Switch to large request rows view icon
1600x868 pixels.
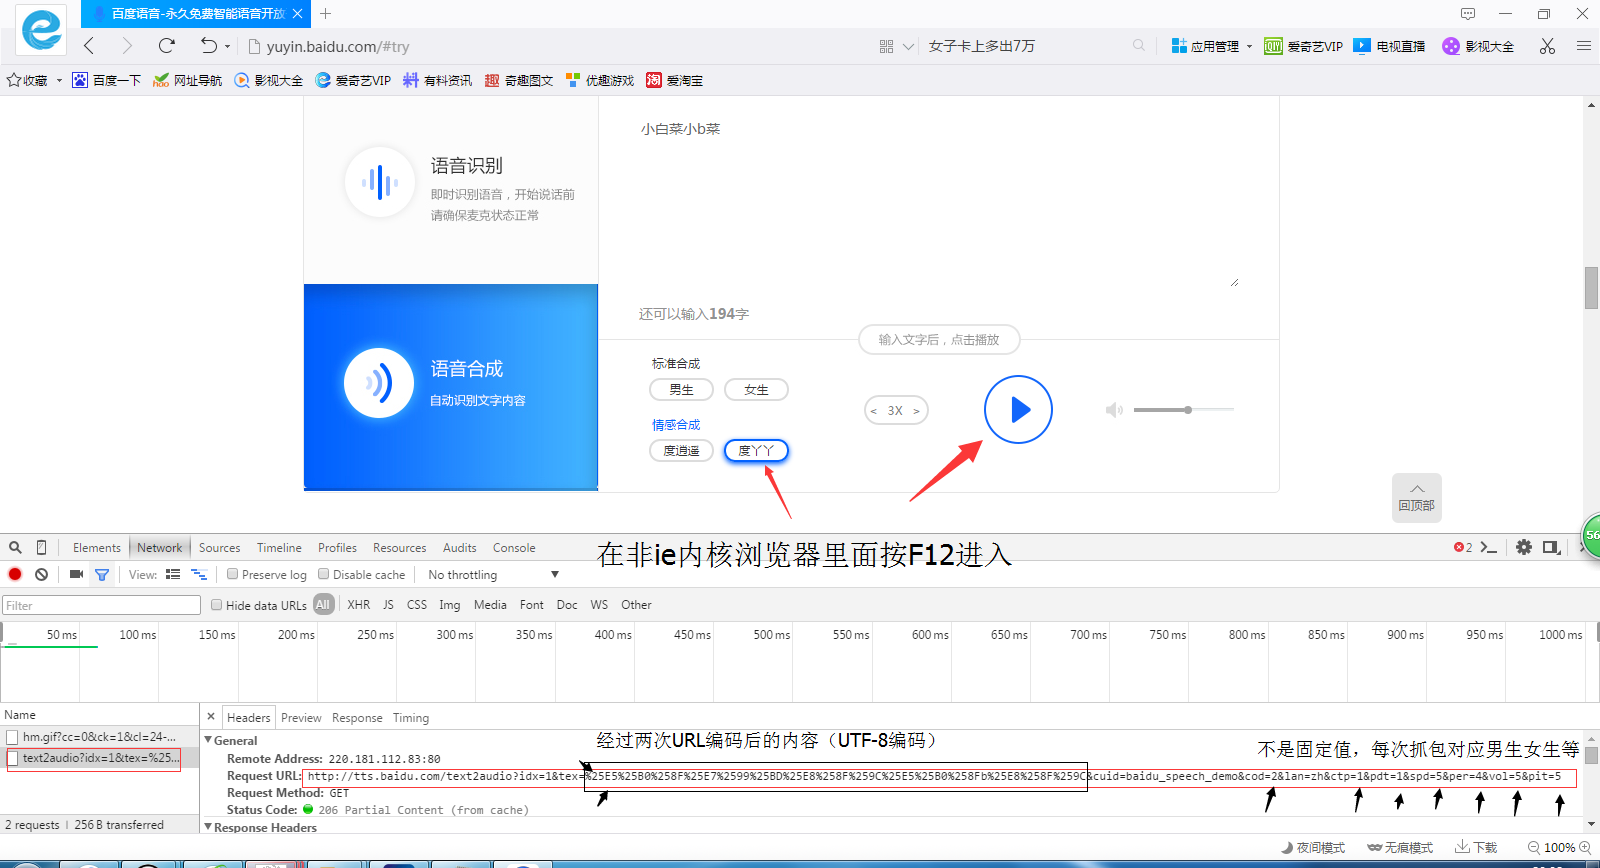click(x=173, y=574)
